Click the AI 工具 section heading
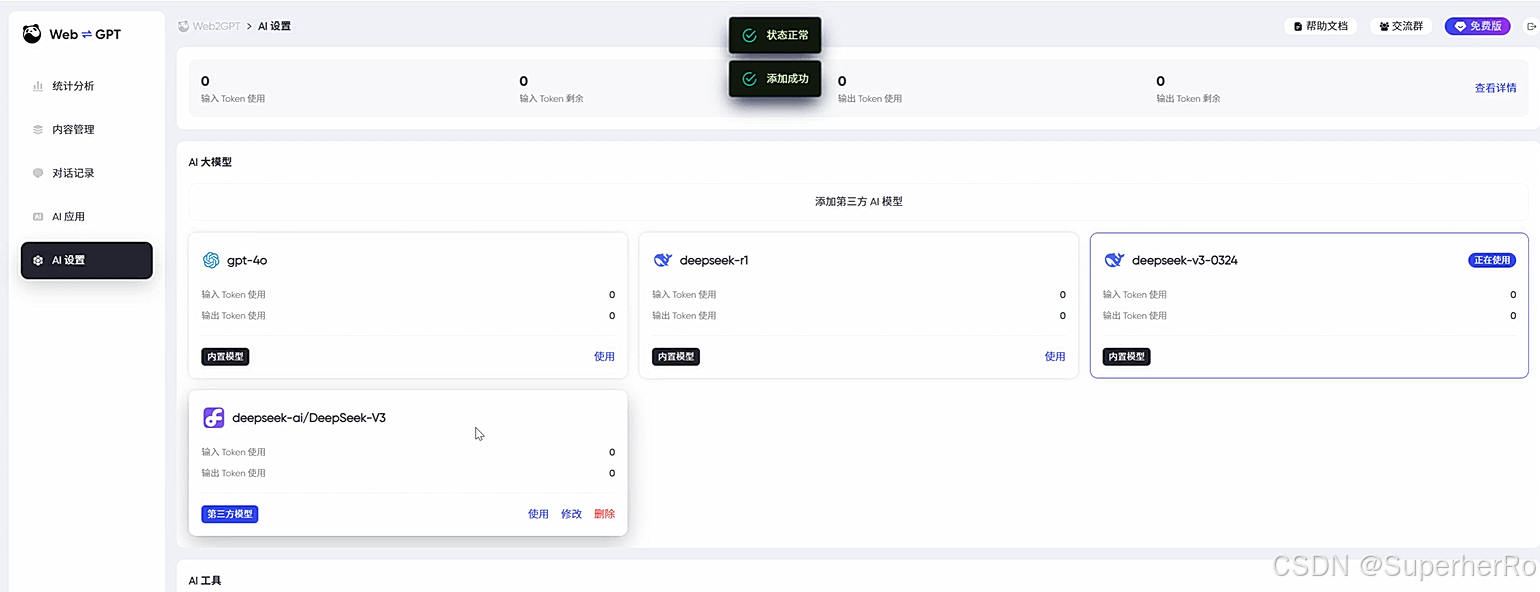This screenshot has width=1540, height=592. pos(205,580)
